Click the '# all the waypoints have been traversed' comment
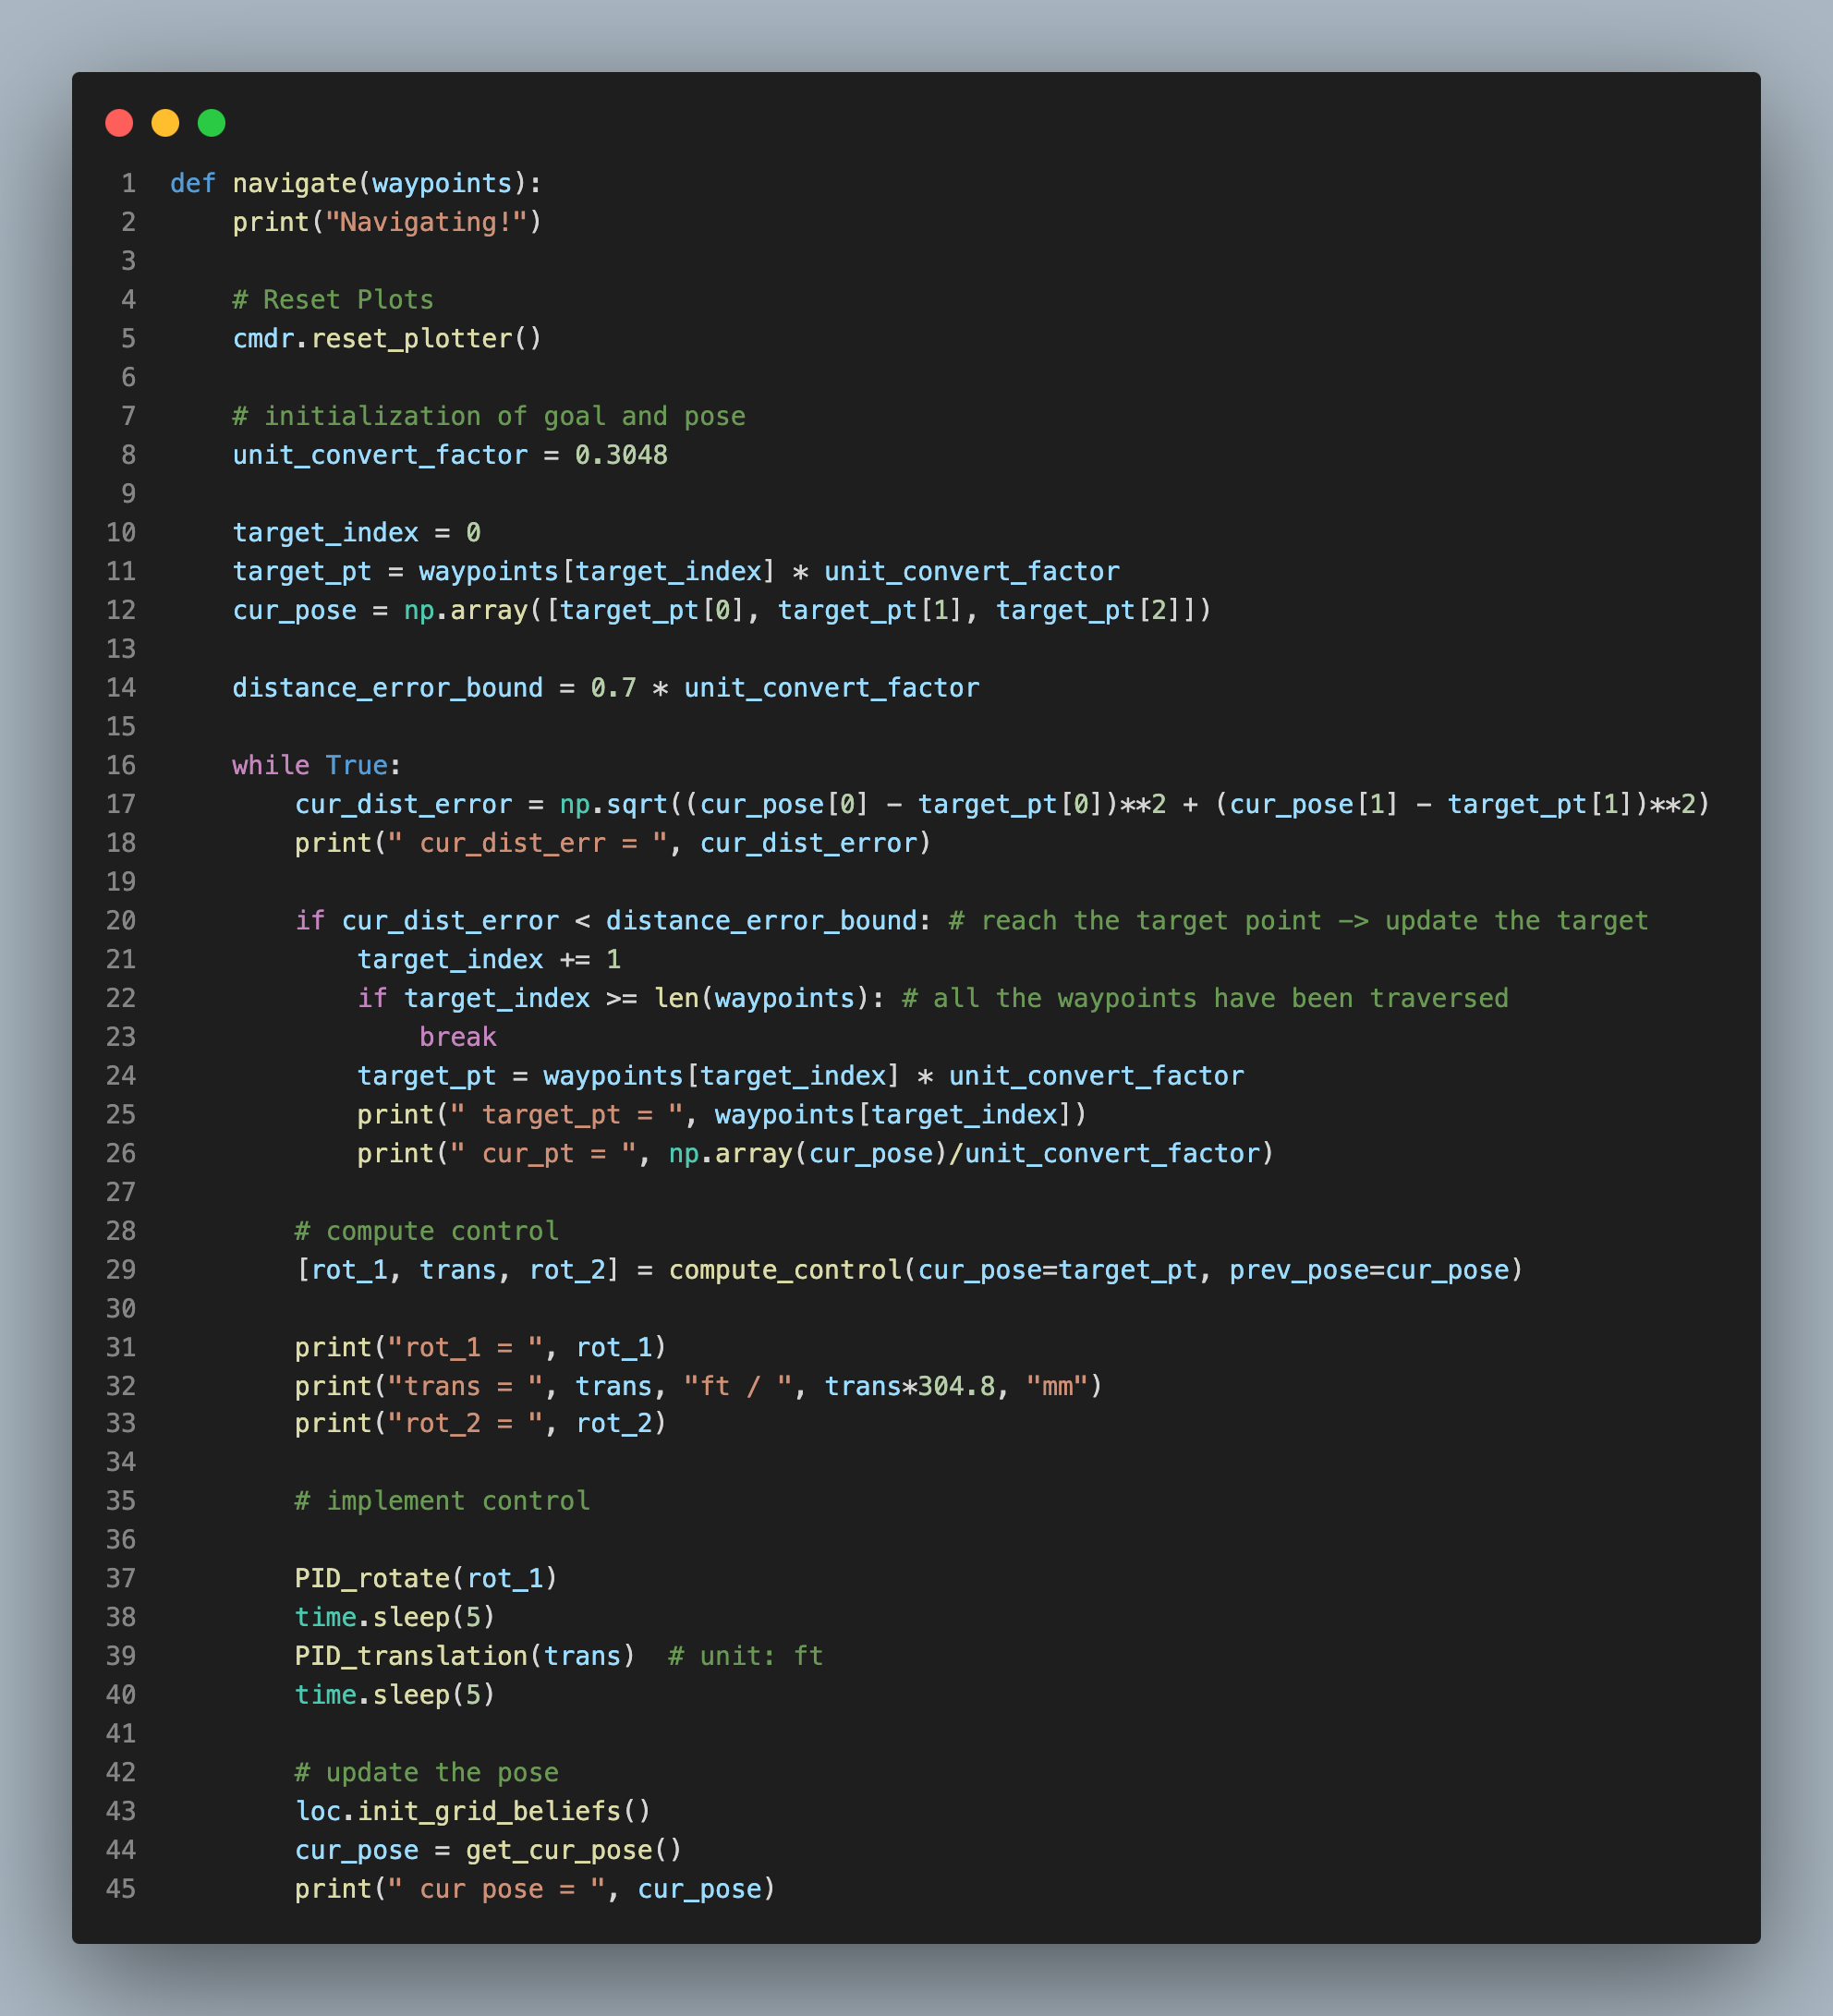The image size is (1833, 2016). pyautogui.click(x=1205, y=999)
